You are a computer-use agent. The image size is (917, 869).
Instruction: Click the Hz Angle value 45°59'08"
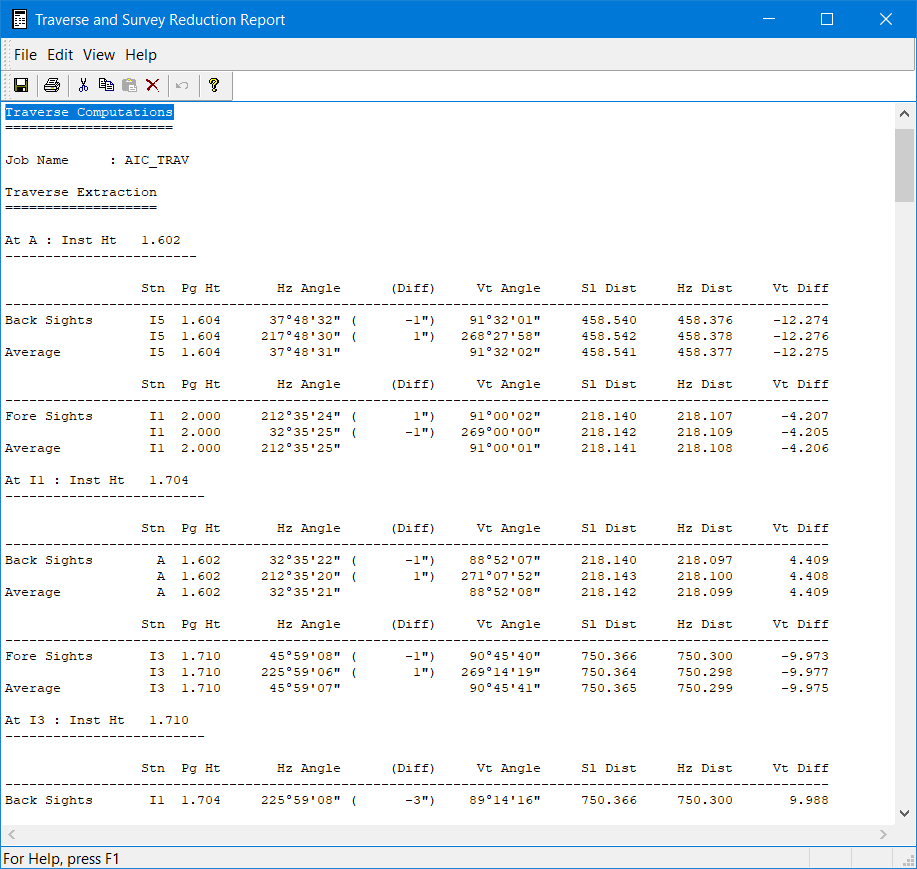pos(305,656)
